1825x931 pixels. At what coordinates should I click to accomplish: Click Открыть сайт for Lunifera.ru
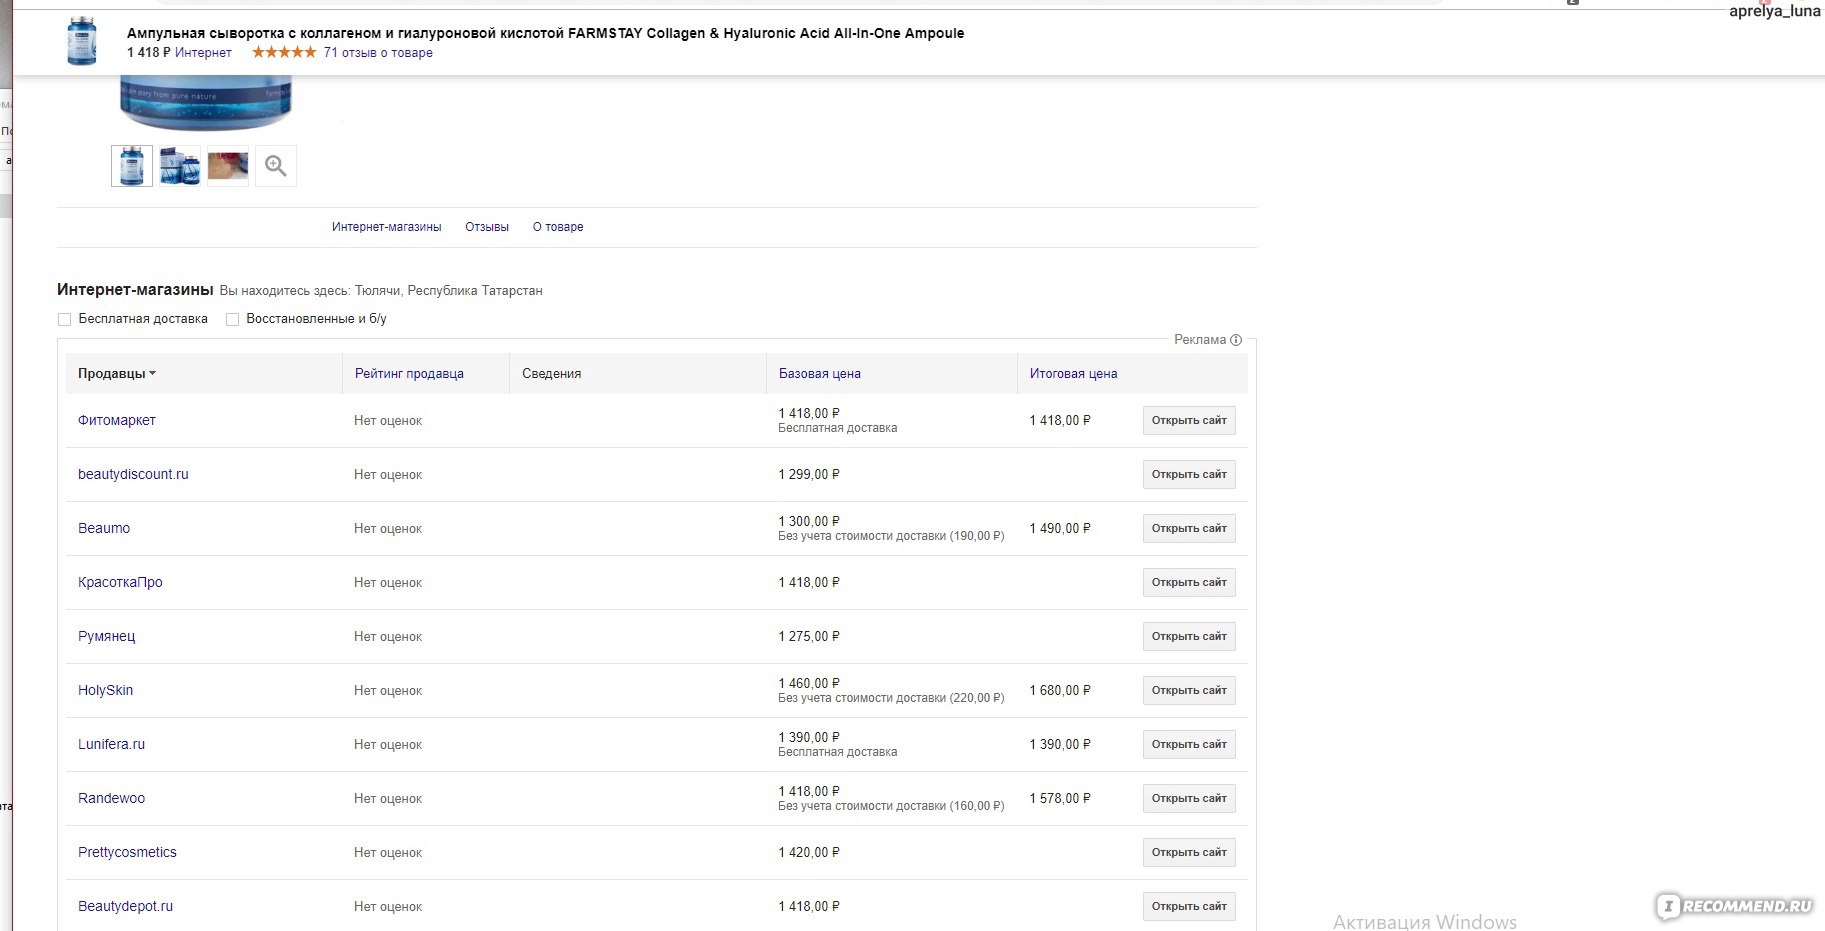click(x=1189, y=745)
